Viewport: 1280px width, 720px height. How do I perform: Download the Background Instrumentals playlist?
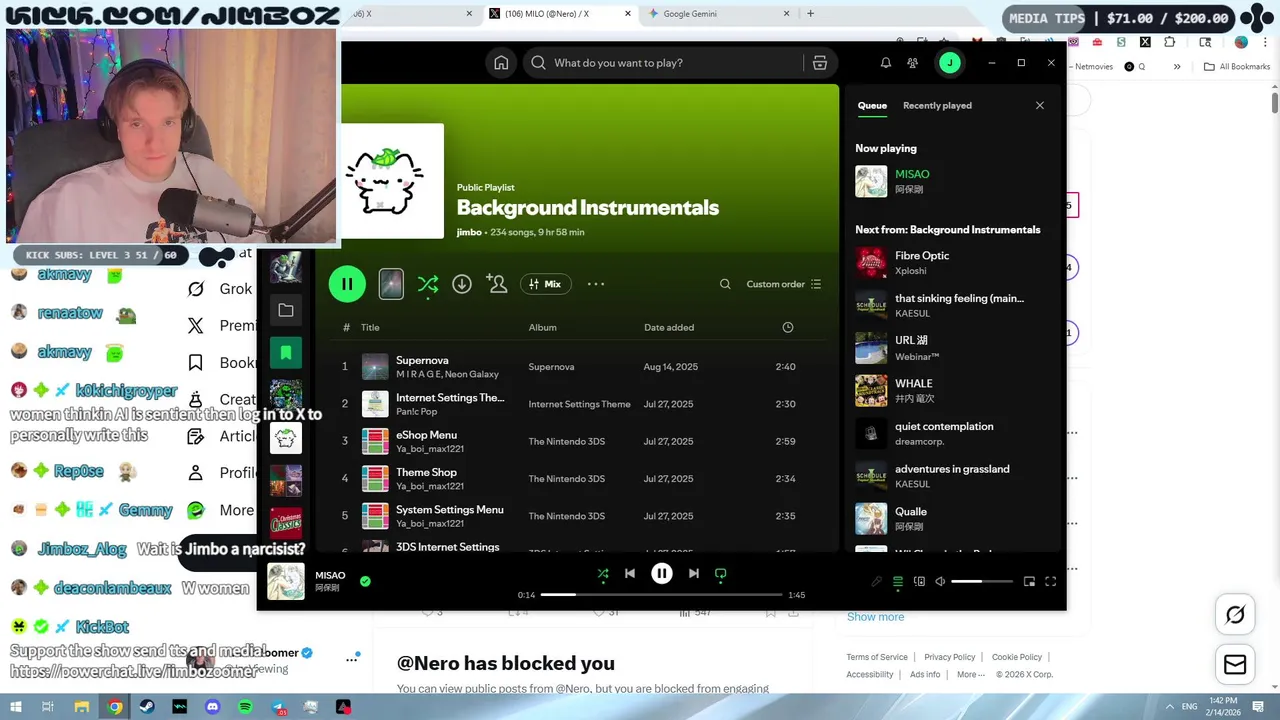tap(462, 284)
